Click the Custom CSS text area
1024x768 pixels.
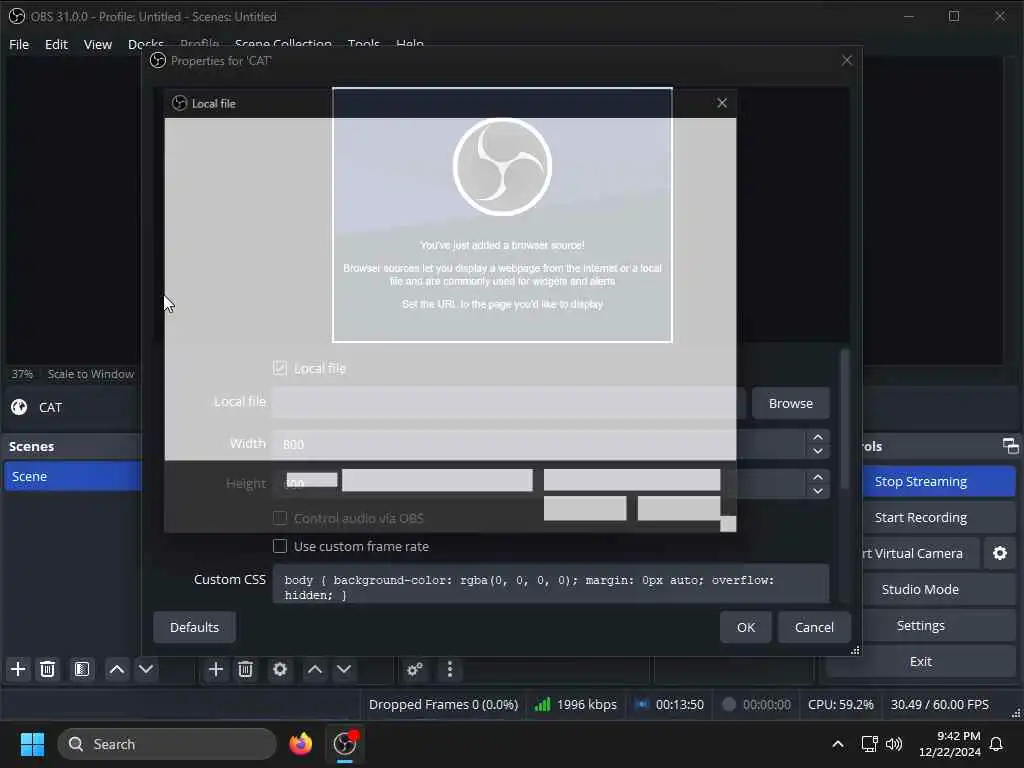pyautogui.click(x=551, y=584)
